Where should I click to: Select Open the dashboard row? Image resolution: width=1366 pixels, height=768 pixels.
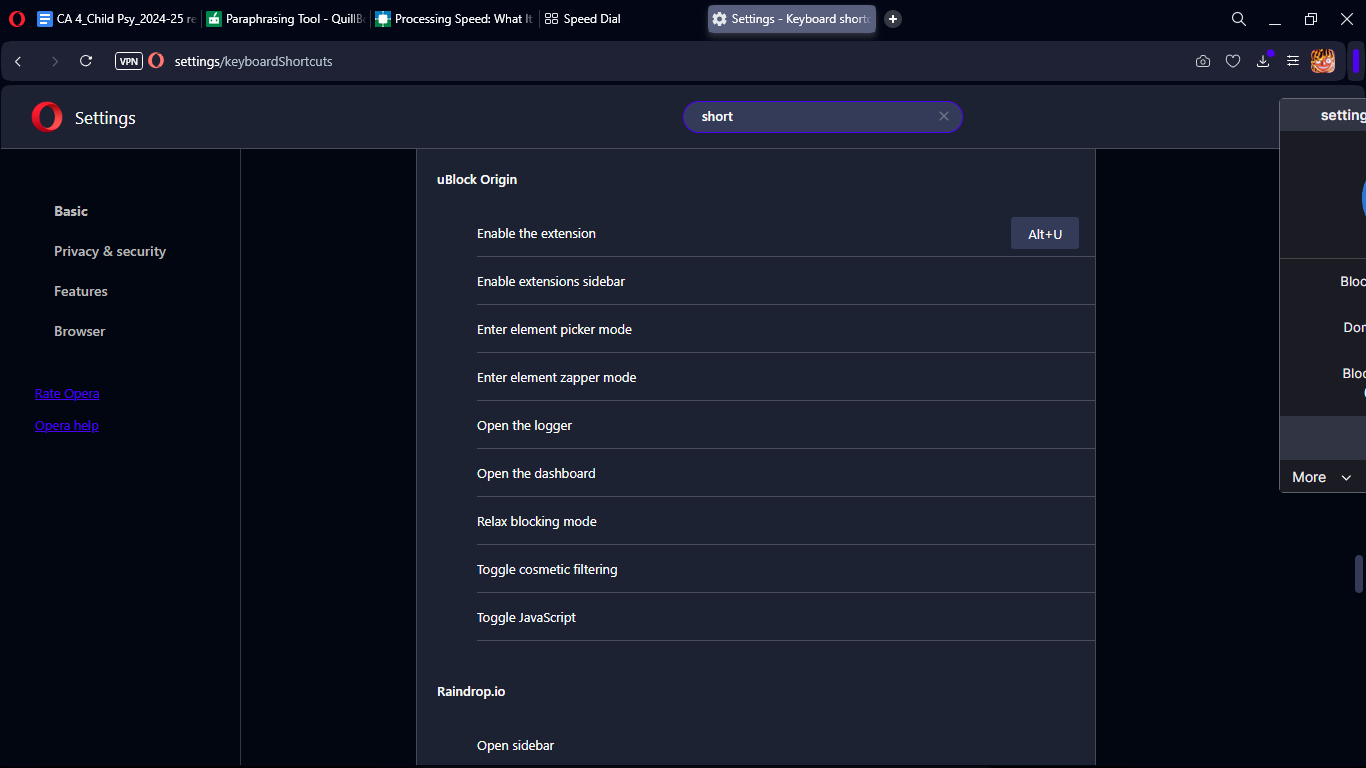(786, 473)
